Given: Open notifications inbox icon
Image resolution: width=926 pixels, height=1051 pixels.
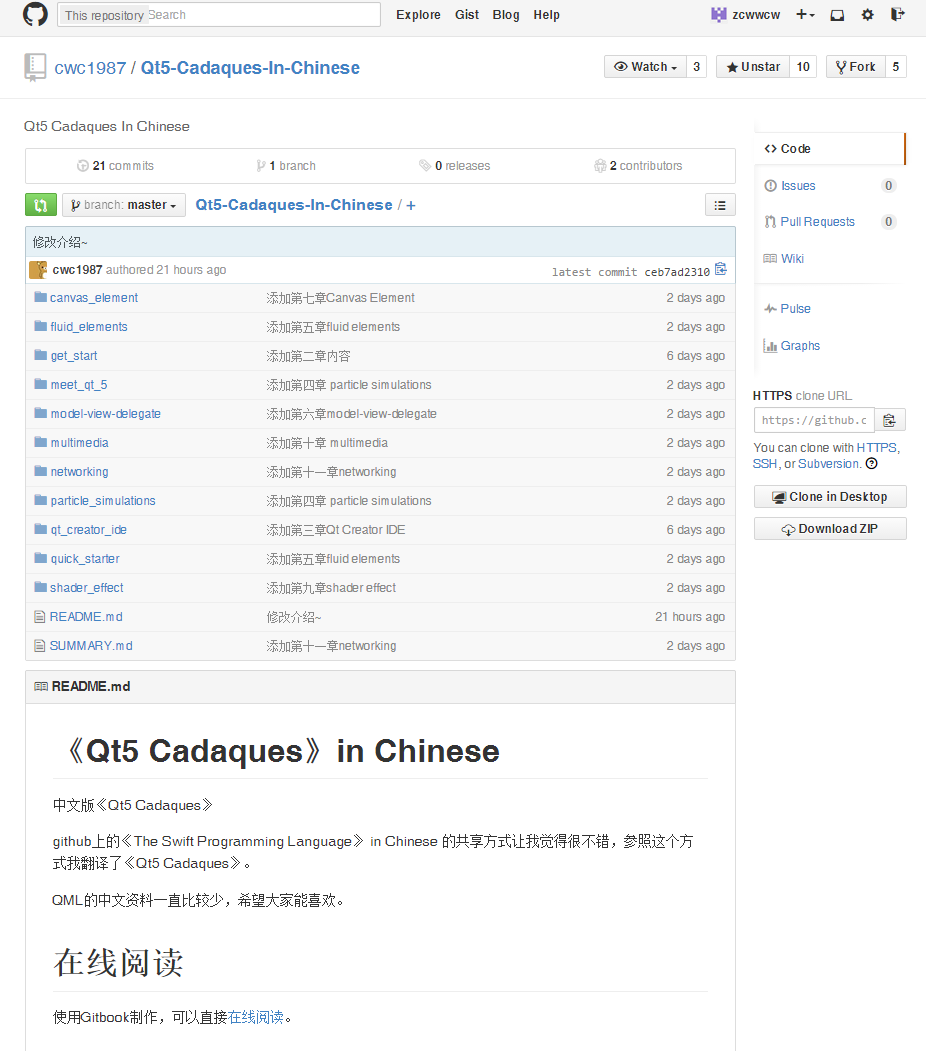Looking at the screenshot, I should click(837, 15).
